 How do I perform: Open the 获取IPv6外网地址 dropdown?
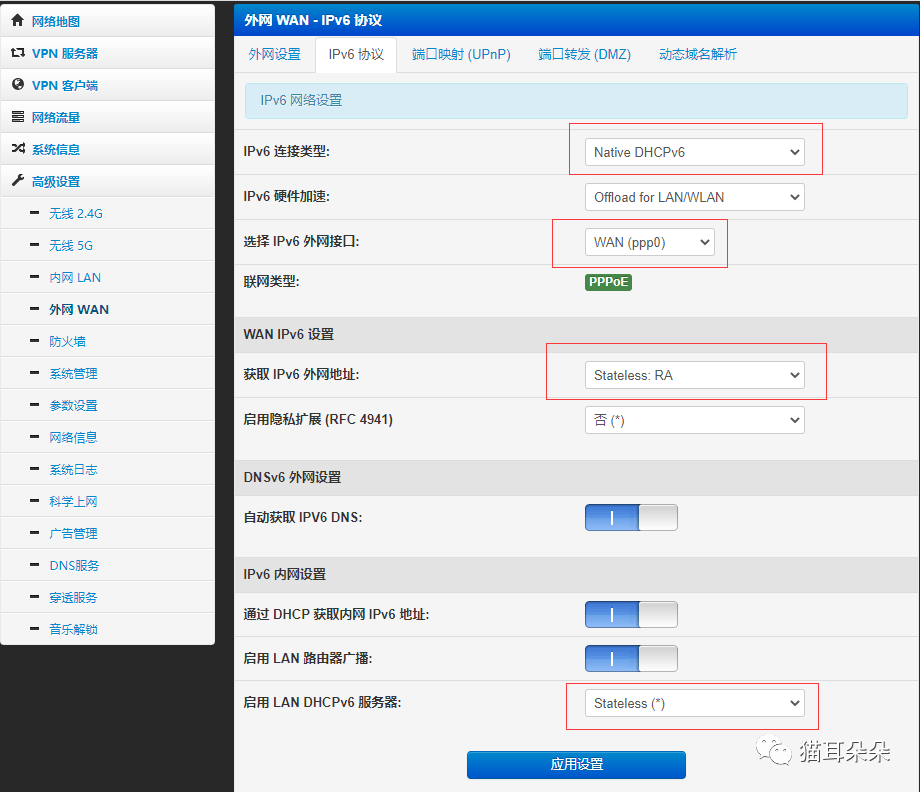tap(694, 374)
